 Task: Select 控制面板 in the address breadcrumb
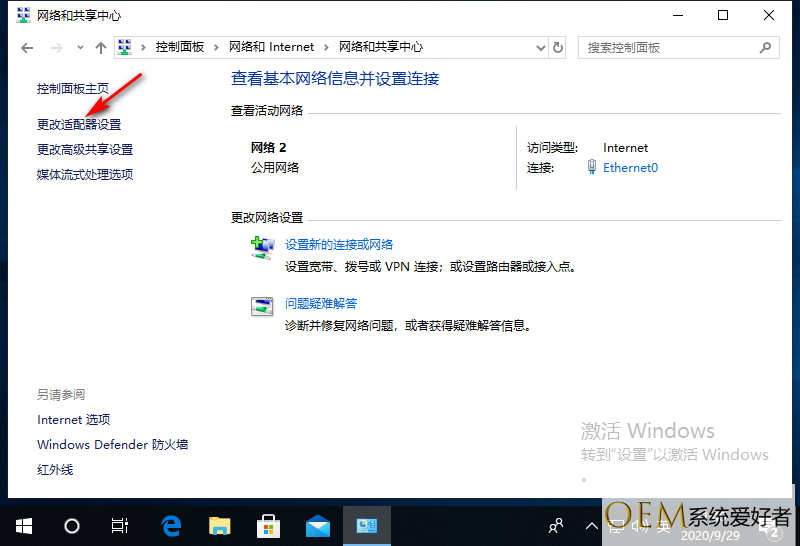tap(181, 47)
